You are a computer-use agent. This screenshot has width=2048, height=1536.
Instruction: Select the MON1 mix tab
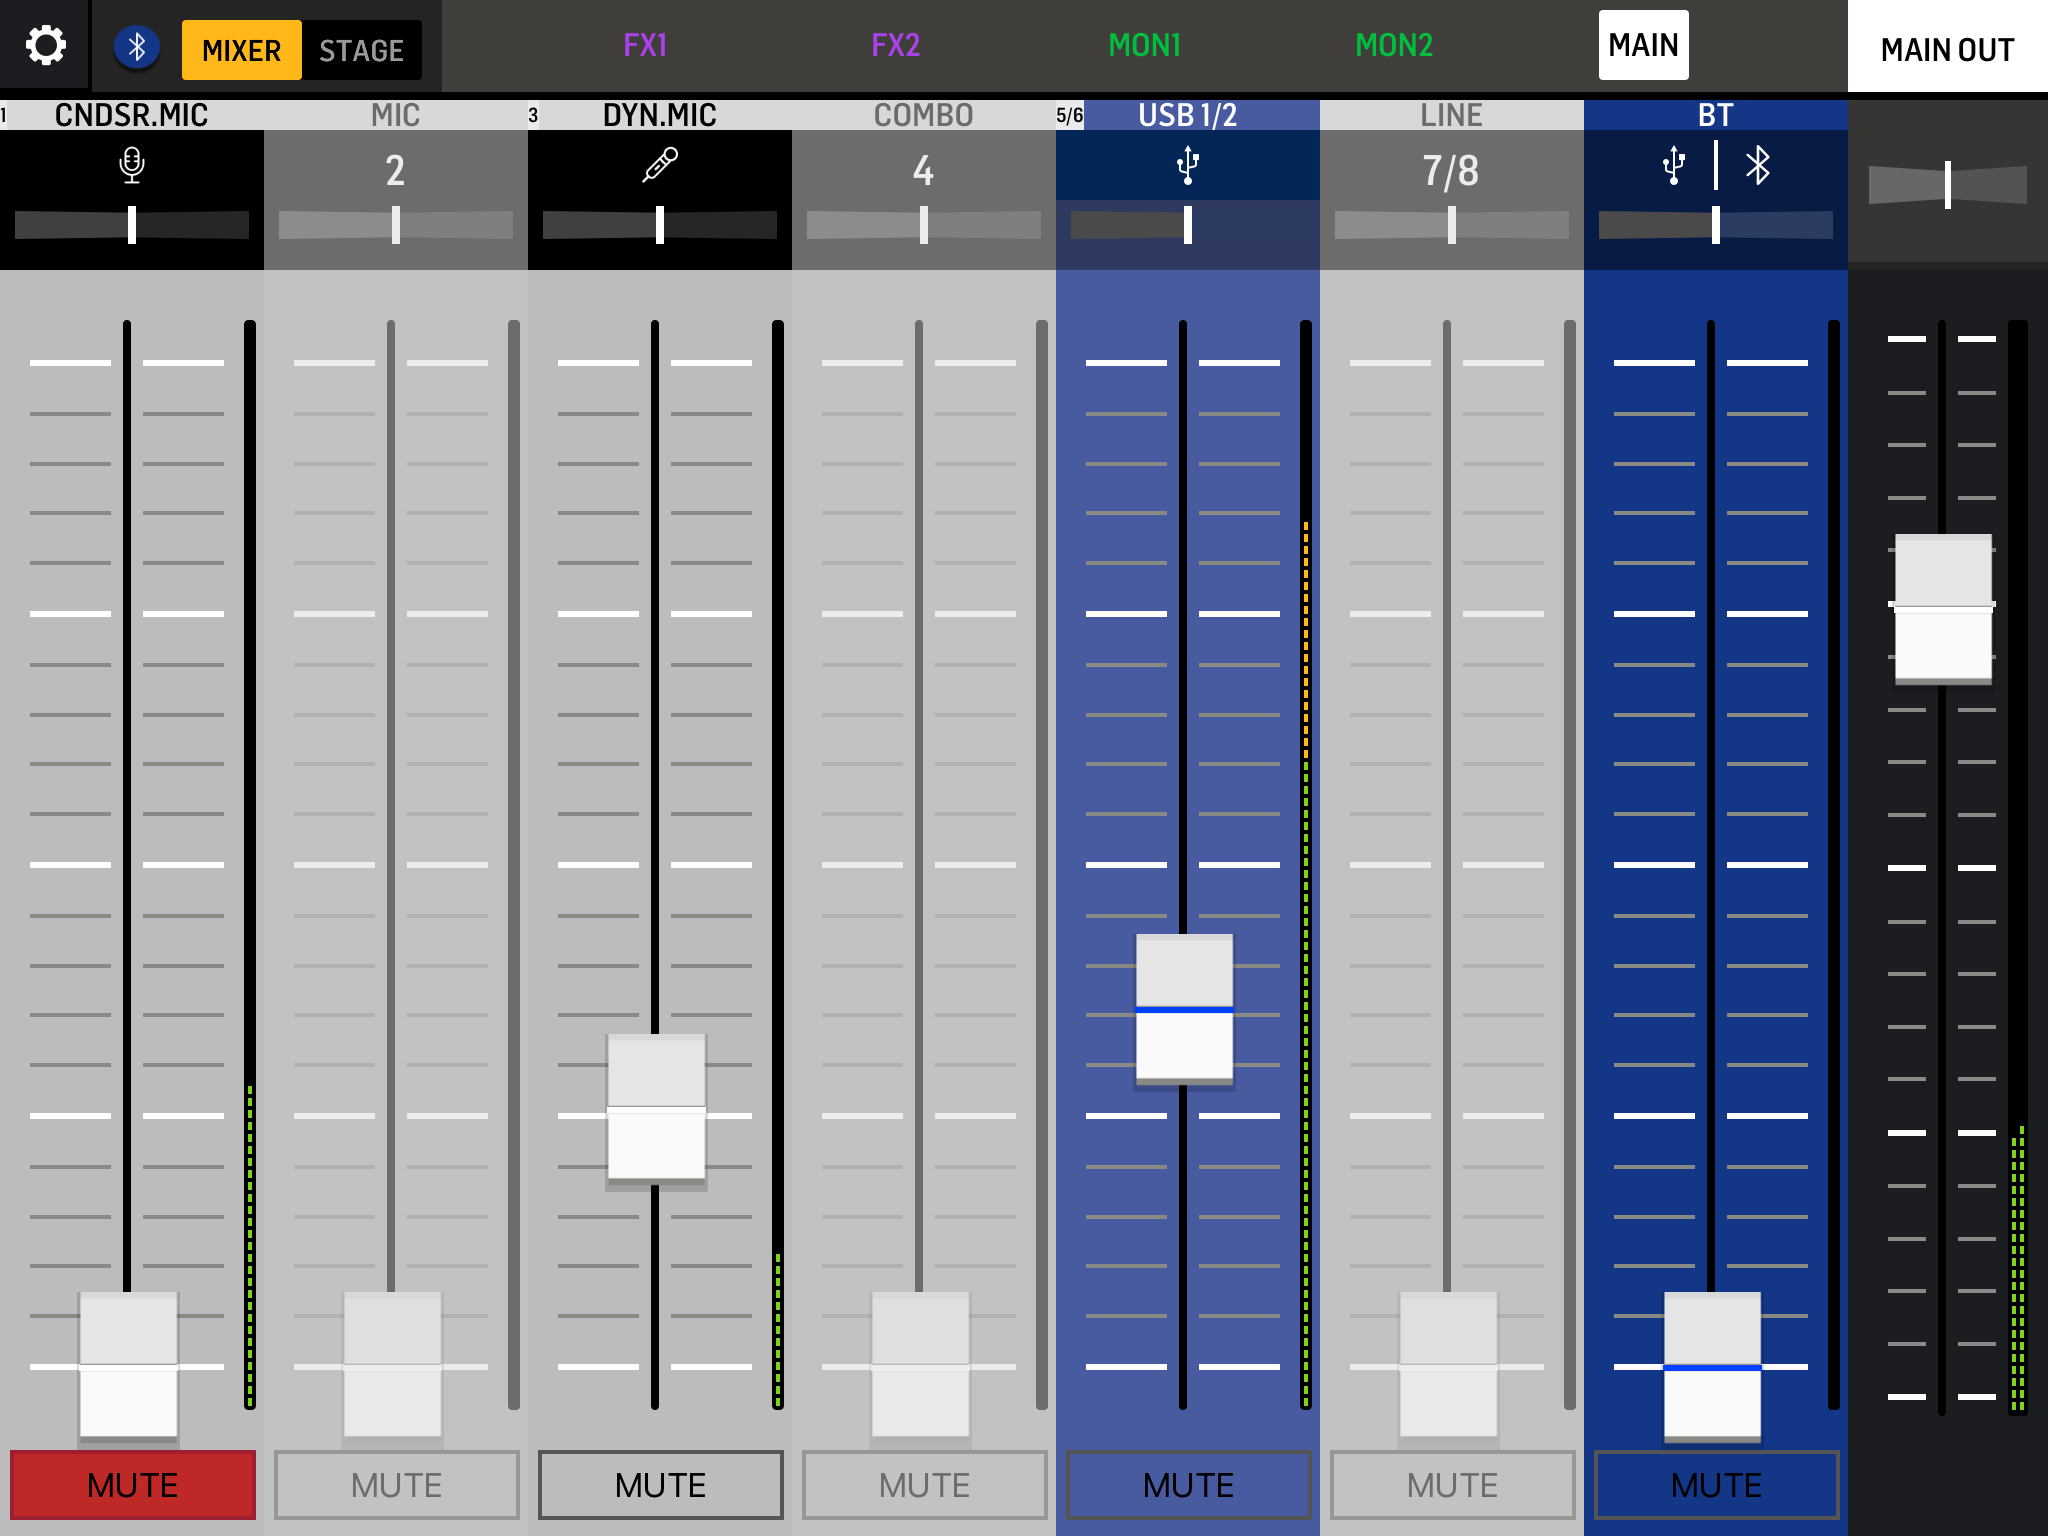(1144, 46)
